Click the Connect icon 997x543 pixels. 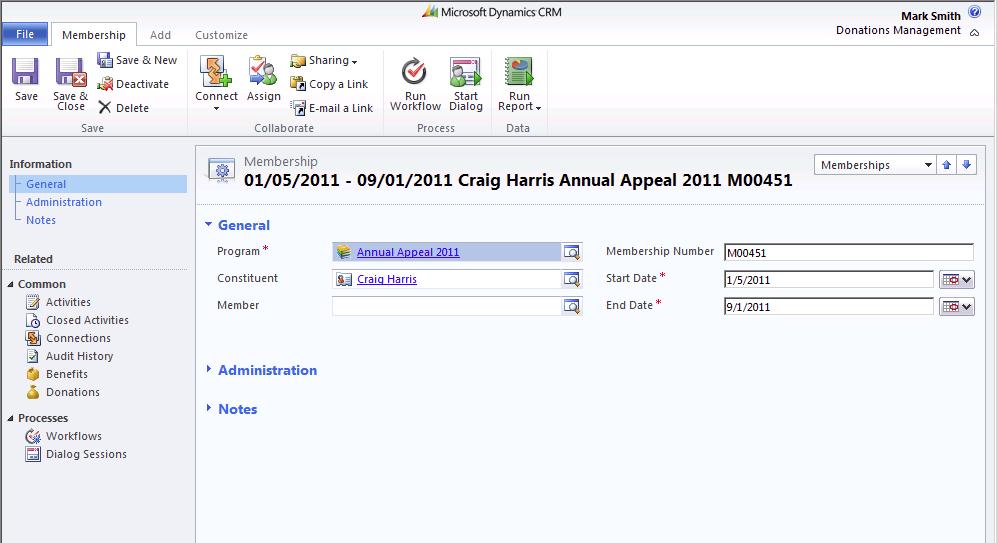pos(216,72)
